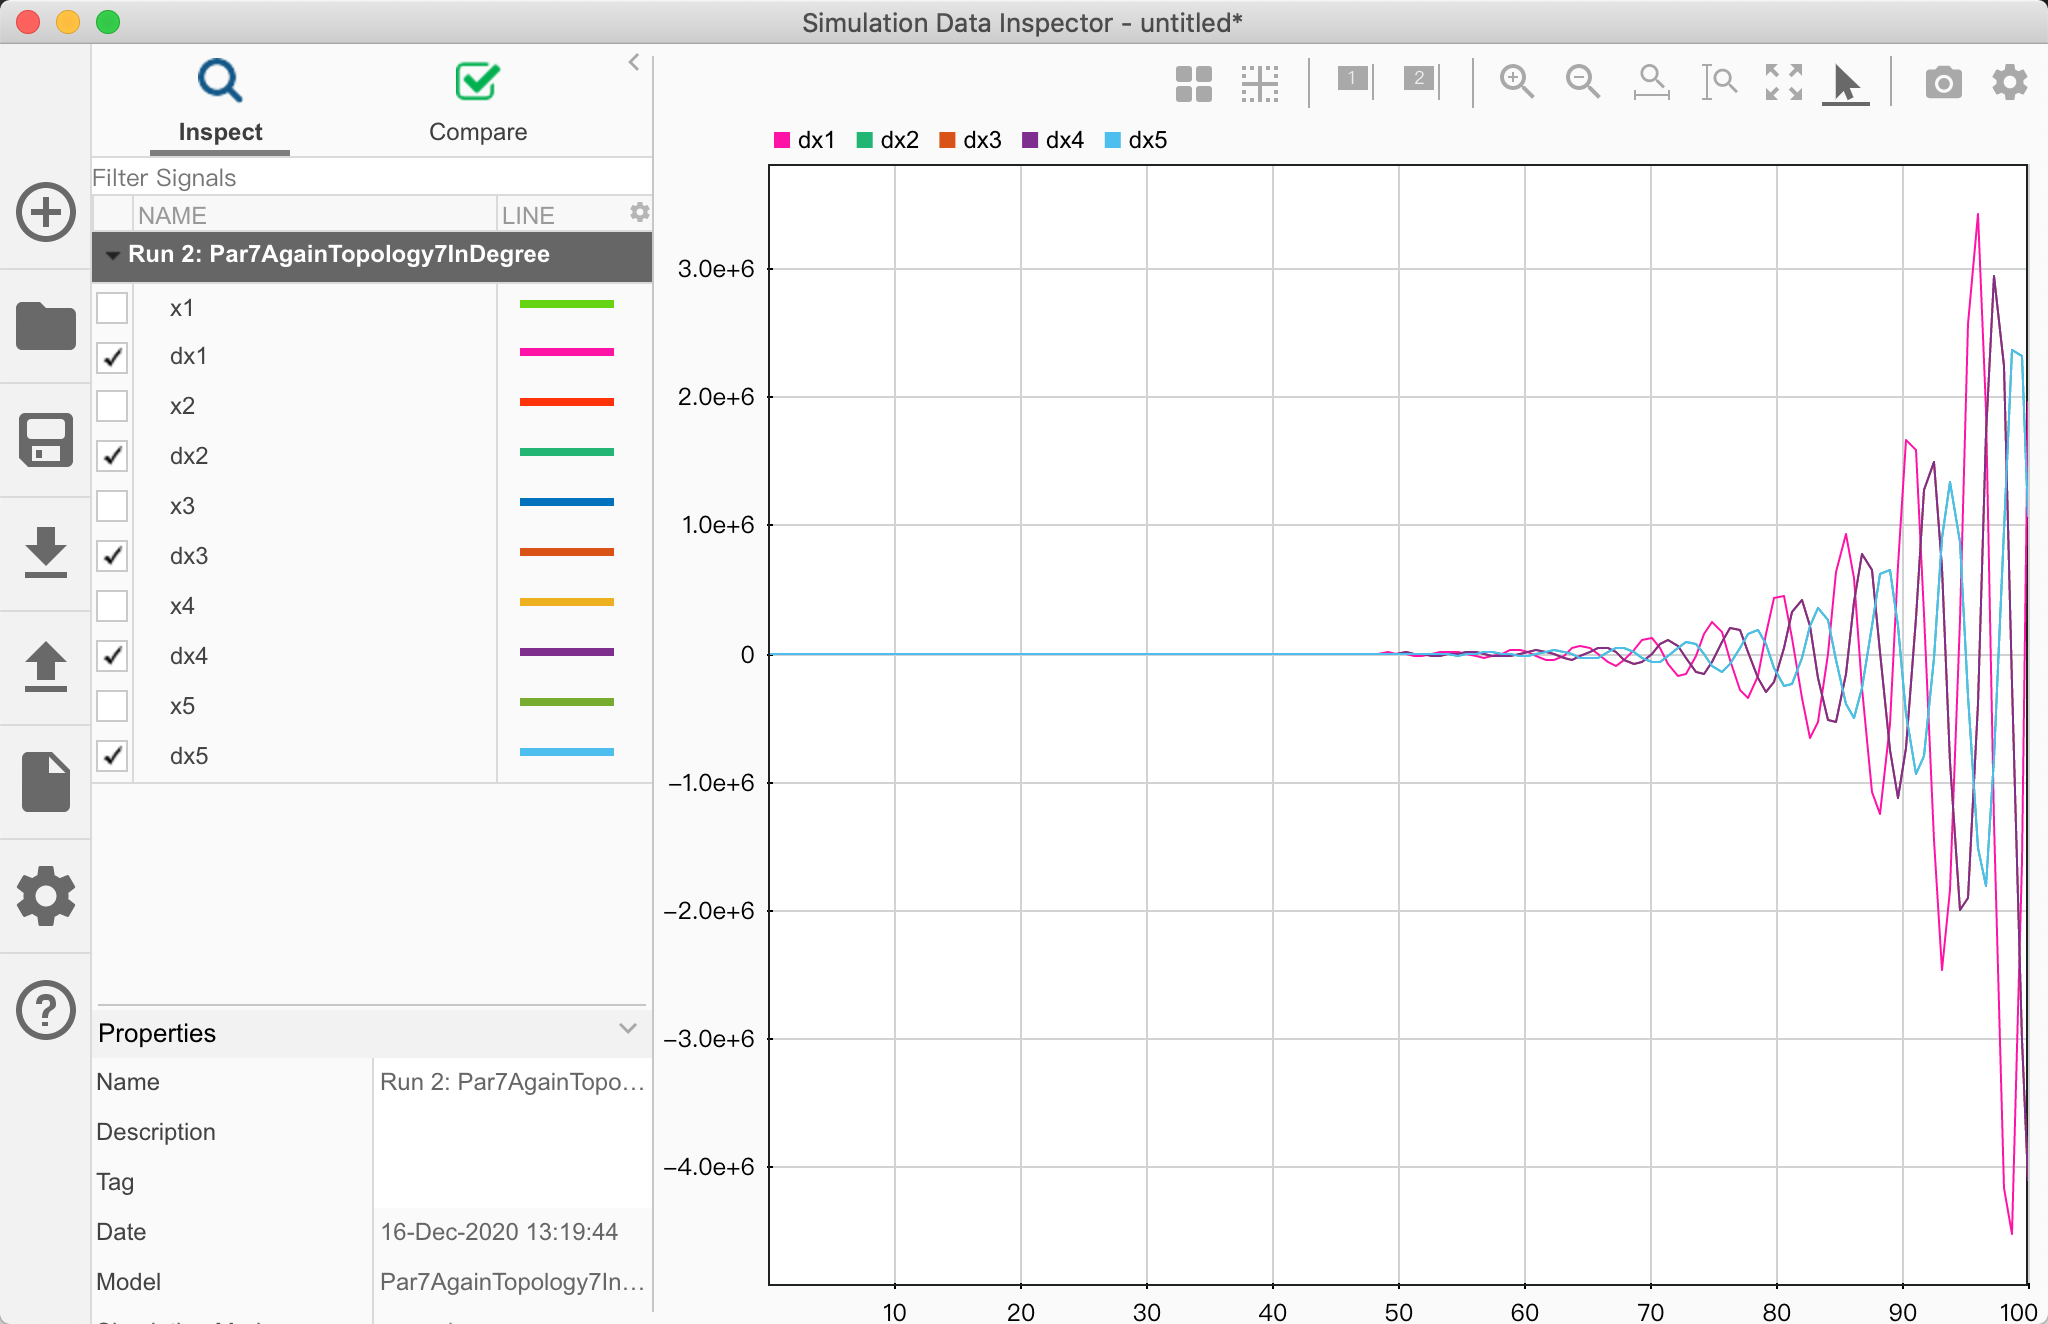This screenshot has height=1324, width=2048.
Task: Select the data cursor pointer tool
Action: [x=1845, y=83]
